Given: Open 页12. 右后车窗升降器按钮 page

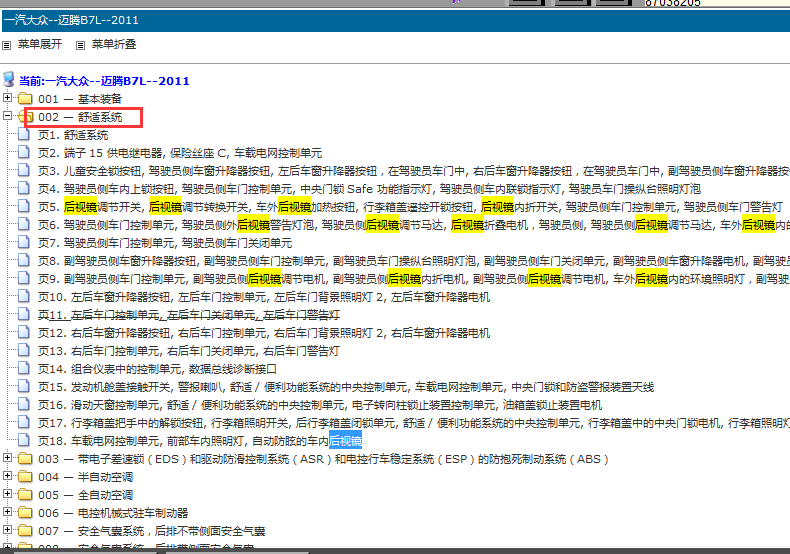Looking at the screenshot, I should click(264, 333).
